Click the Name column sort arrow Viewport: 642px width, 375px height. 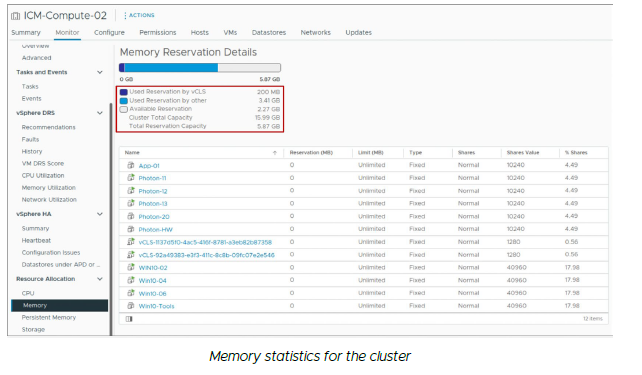275,153
